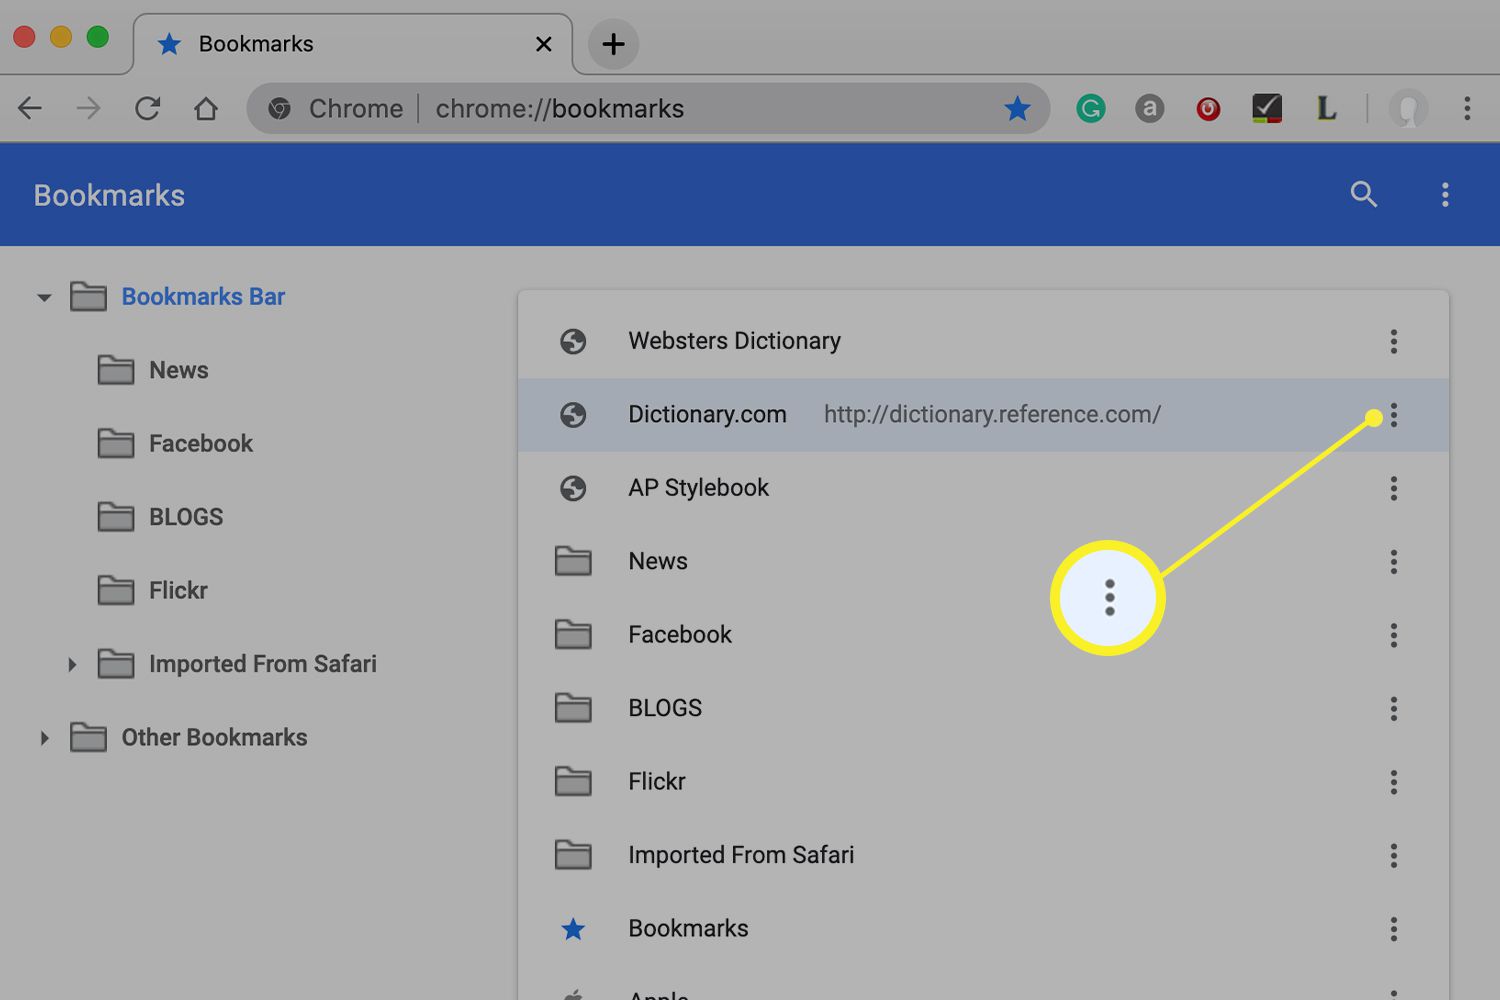Open the gray 'a' extension icon

1150,108
